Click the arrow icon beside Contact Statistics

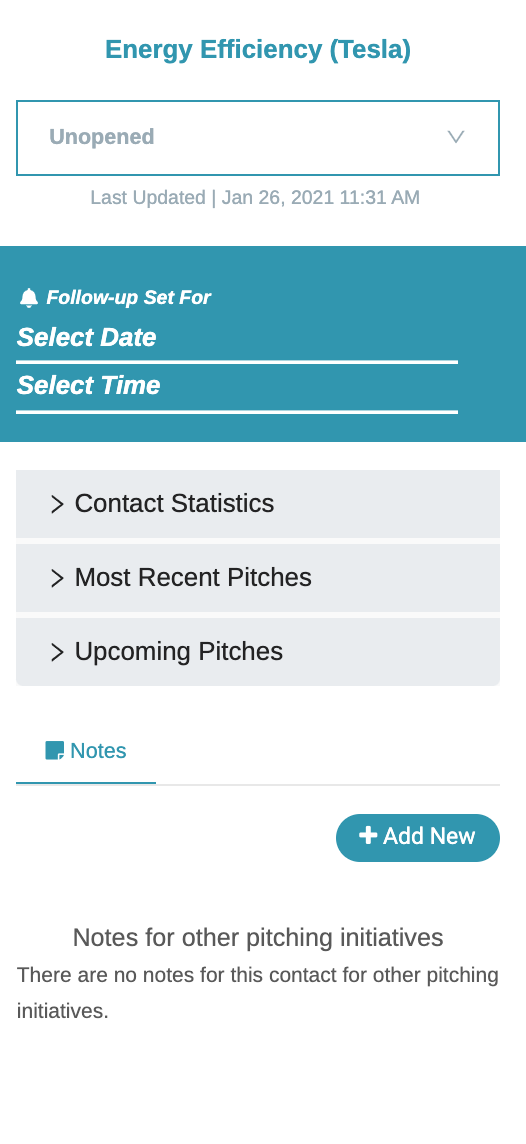(x=57, y=504)
